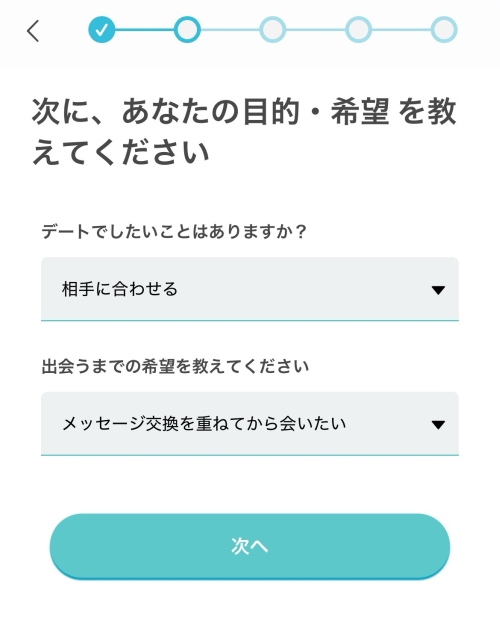This screenshot has width=500, height=623.
Task: Click progress line between steps four and five
Action: tap(401, 30)
